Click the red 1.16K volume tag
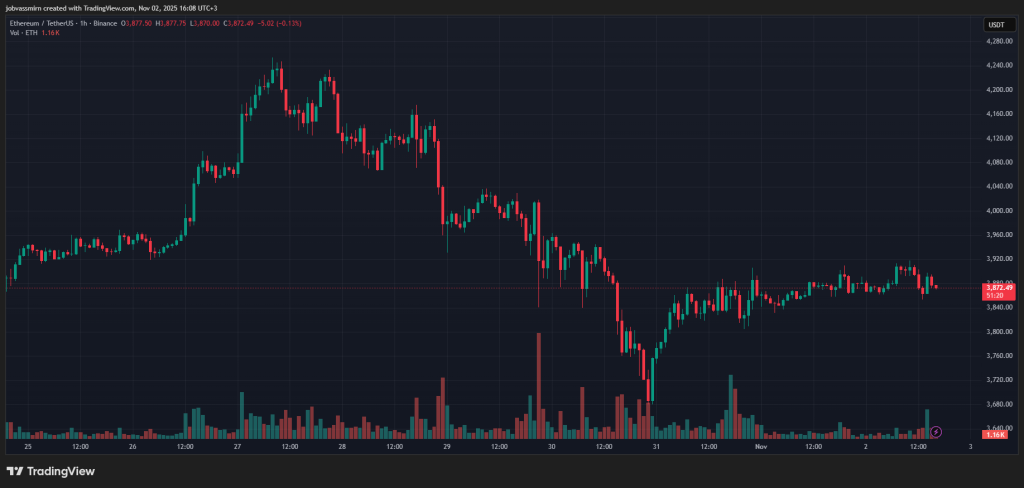The image size is (1024, 488). click(995, 435)
